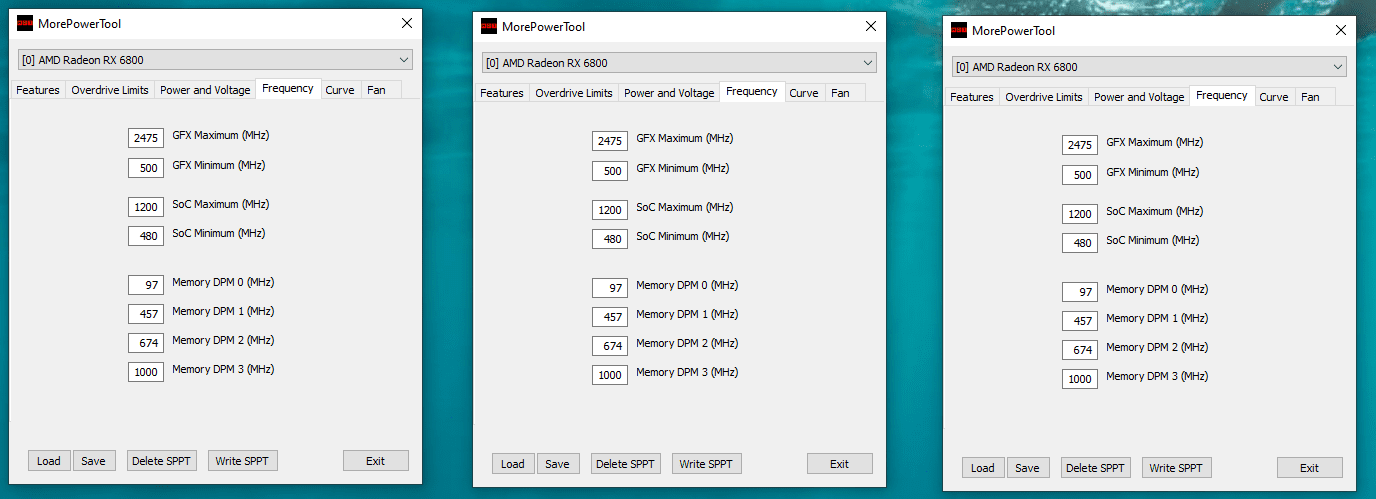Click GFX Maximum field in rightmost window

coord(1080,145)
